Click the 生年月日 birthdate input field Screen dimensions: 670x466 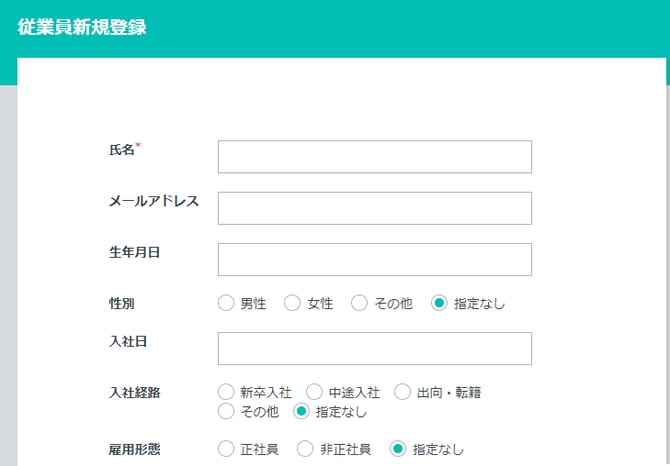tap(374, 259)
